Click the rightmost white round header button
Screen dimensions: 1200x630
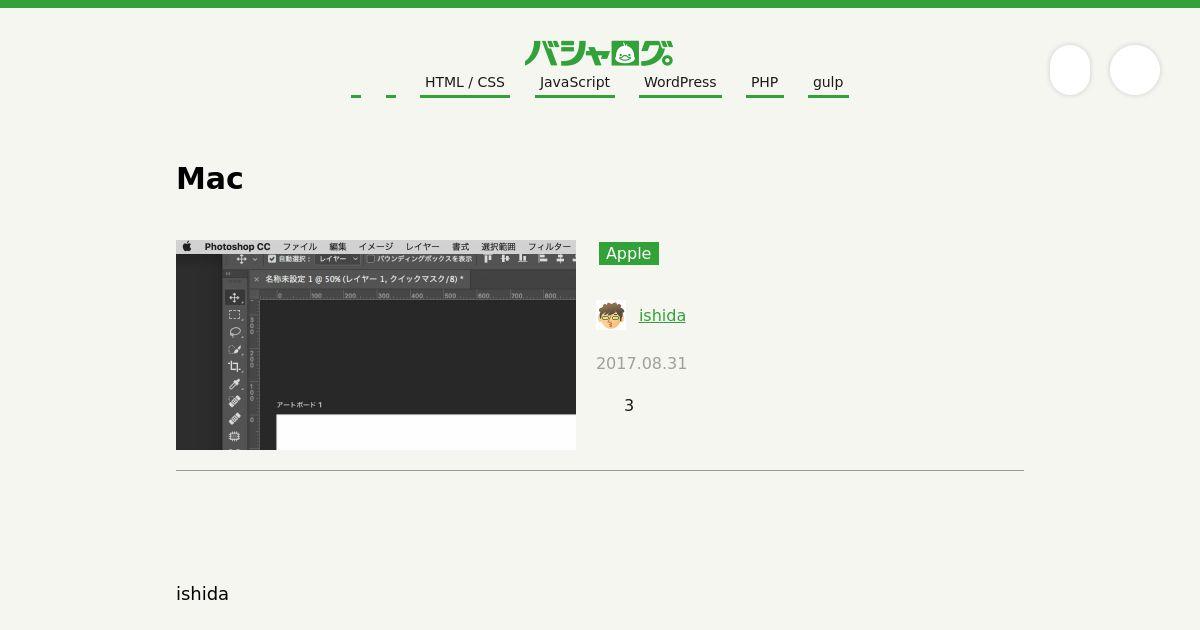(x=1135, y=70)
